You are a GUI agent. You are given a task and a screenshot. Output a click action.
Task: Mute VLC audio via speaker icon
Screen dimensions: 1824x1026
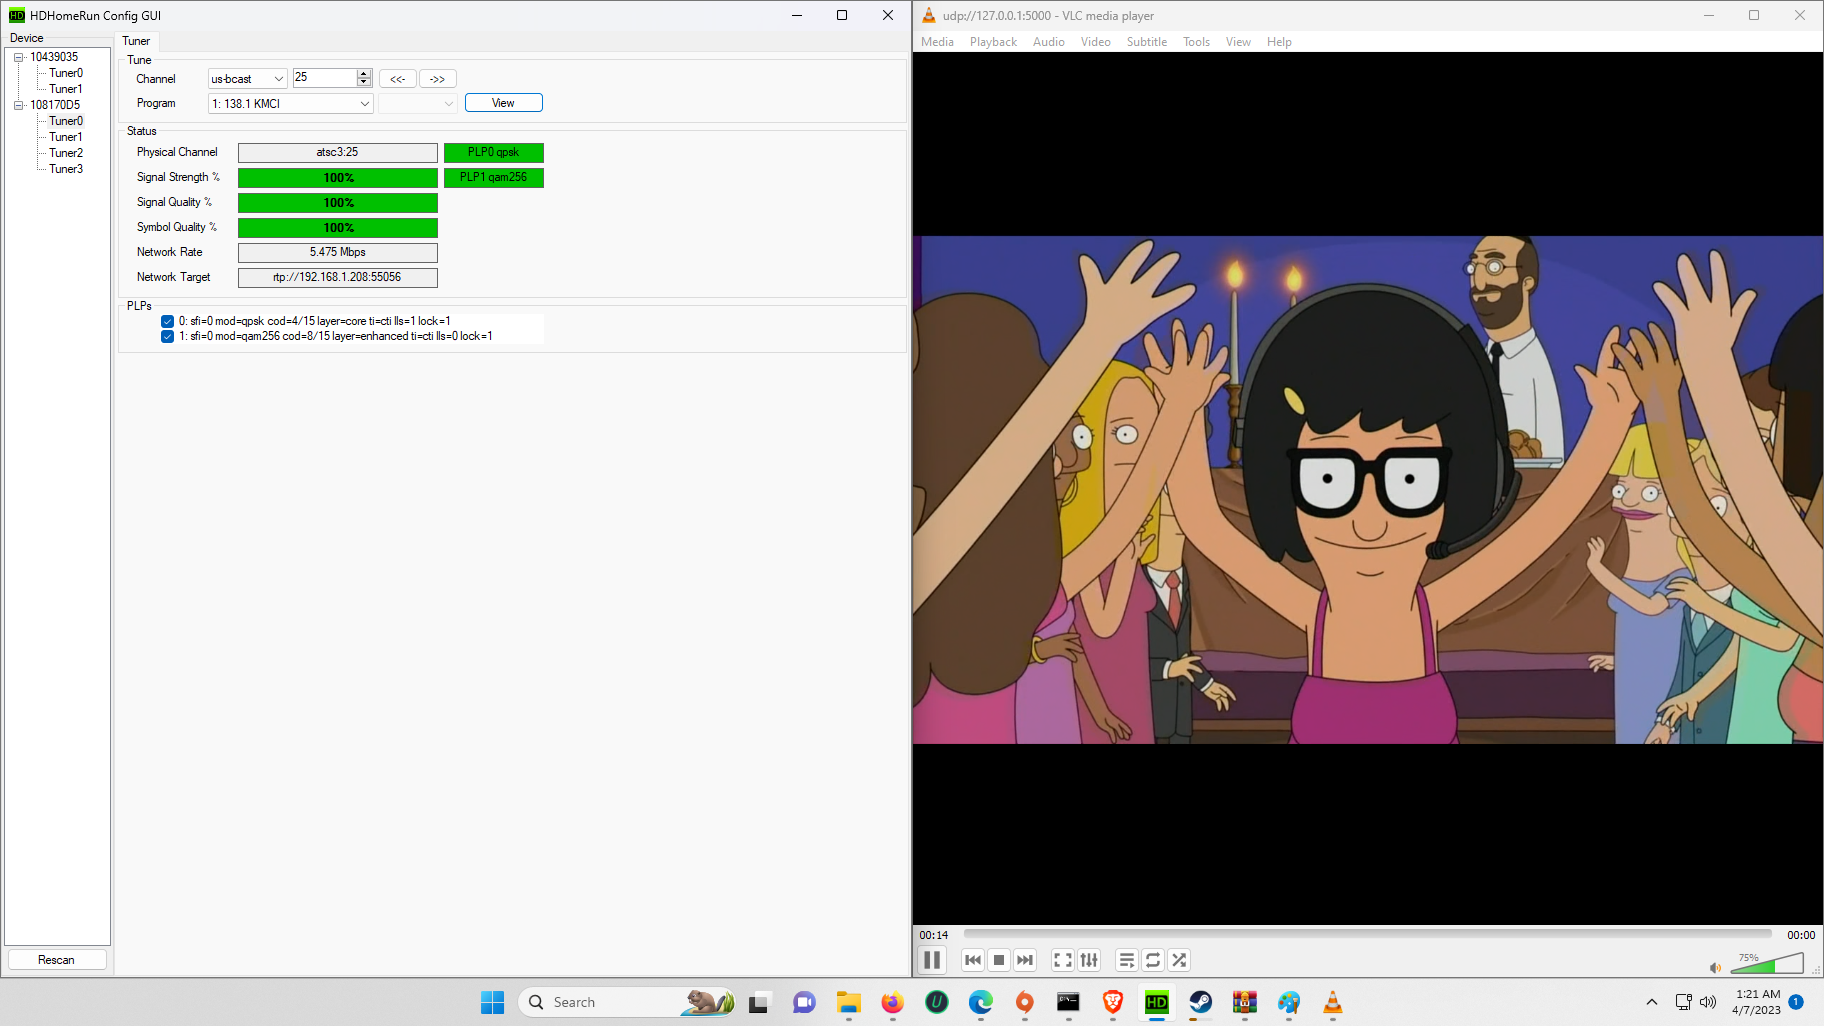click(1715, 967)
